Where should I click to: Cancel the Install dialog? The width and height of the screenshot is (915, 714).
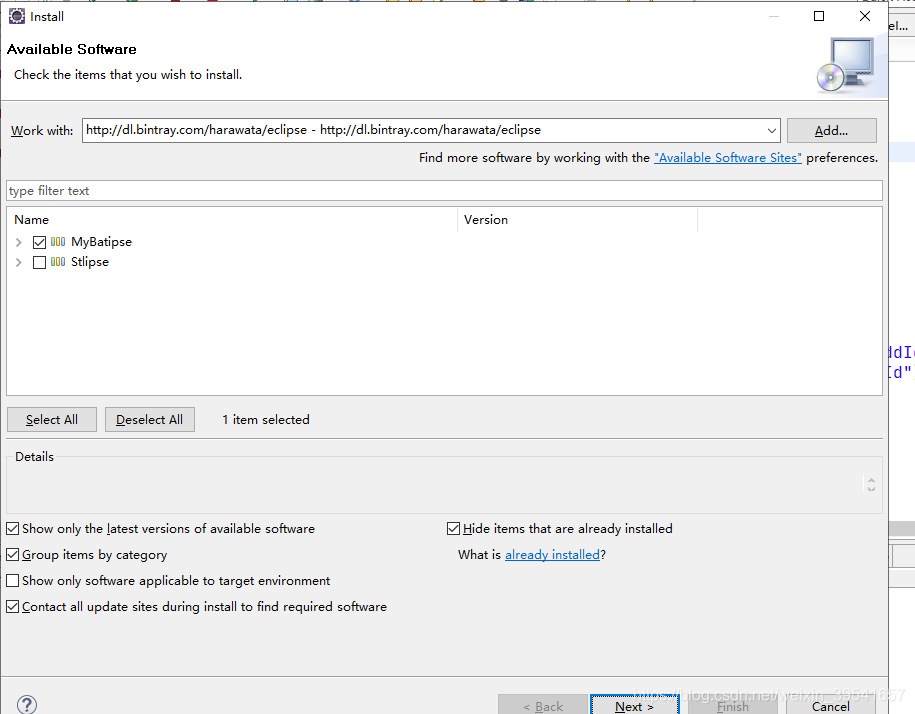point(830,705)
